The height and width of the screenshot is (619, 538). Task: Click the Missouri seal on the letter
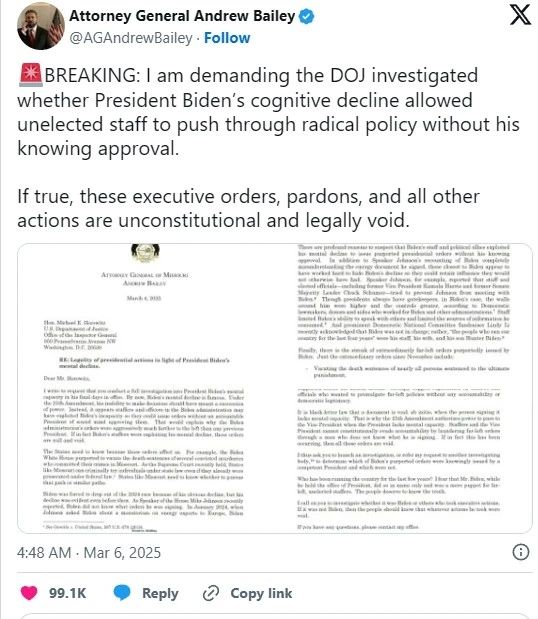tap(145, 253)
